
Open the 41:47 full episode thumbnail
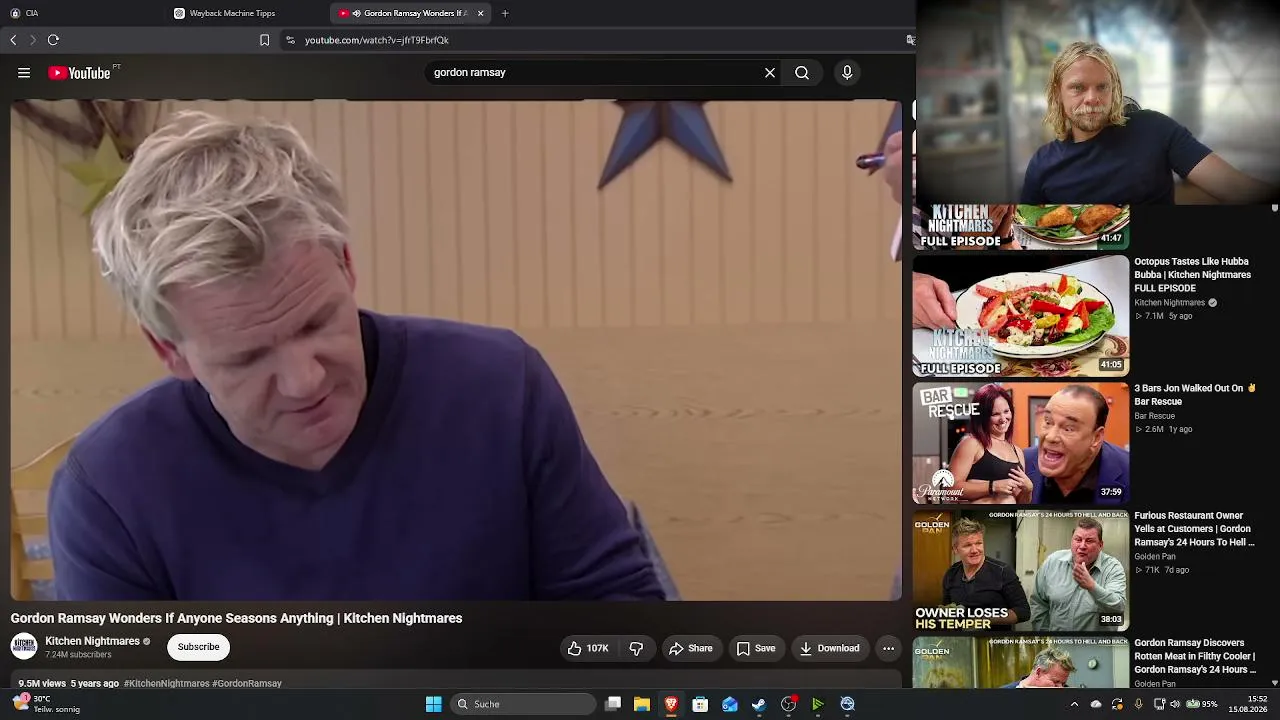point(1021,227)
